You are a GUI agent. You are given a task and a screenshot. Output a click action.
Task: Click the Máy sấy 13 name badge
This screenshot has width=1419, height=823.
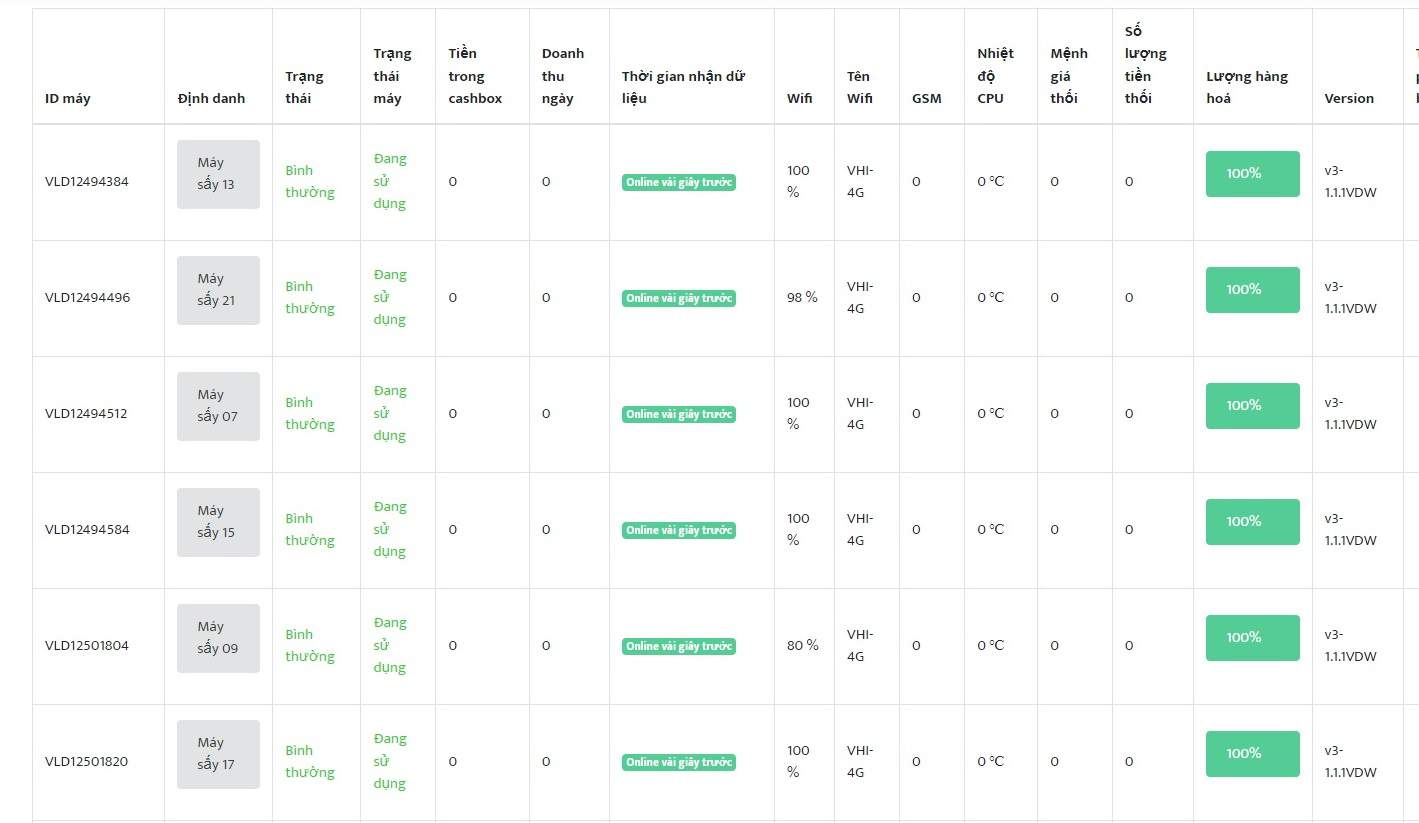pyautogui.click(x=218, y=174)
